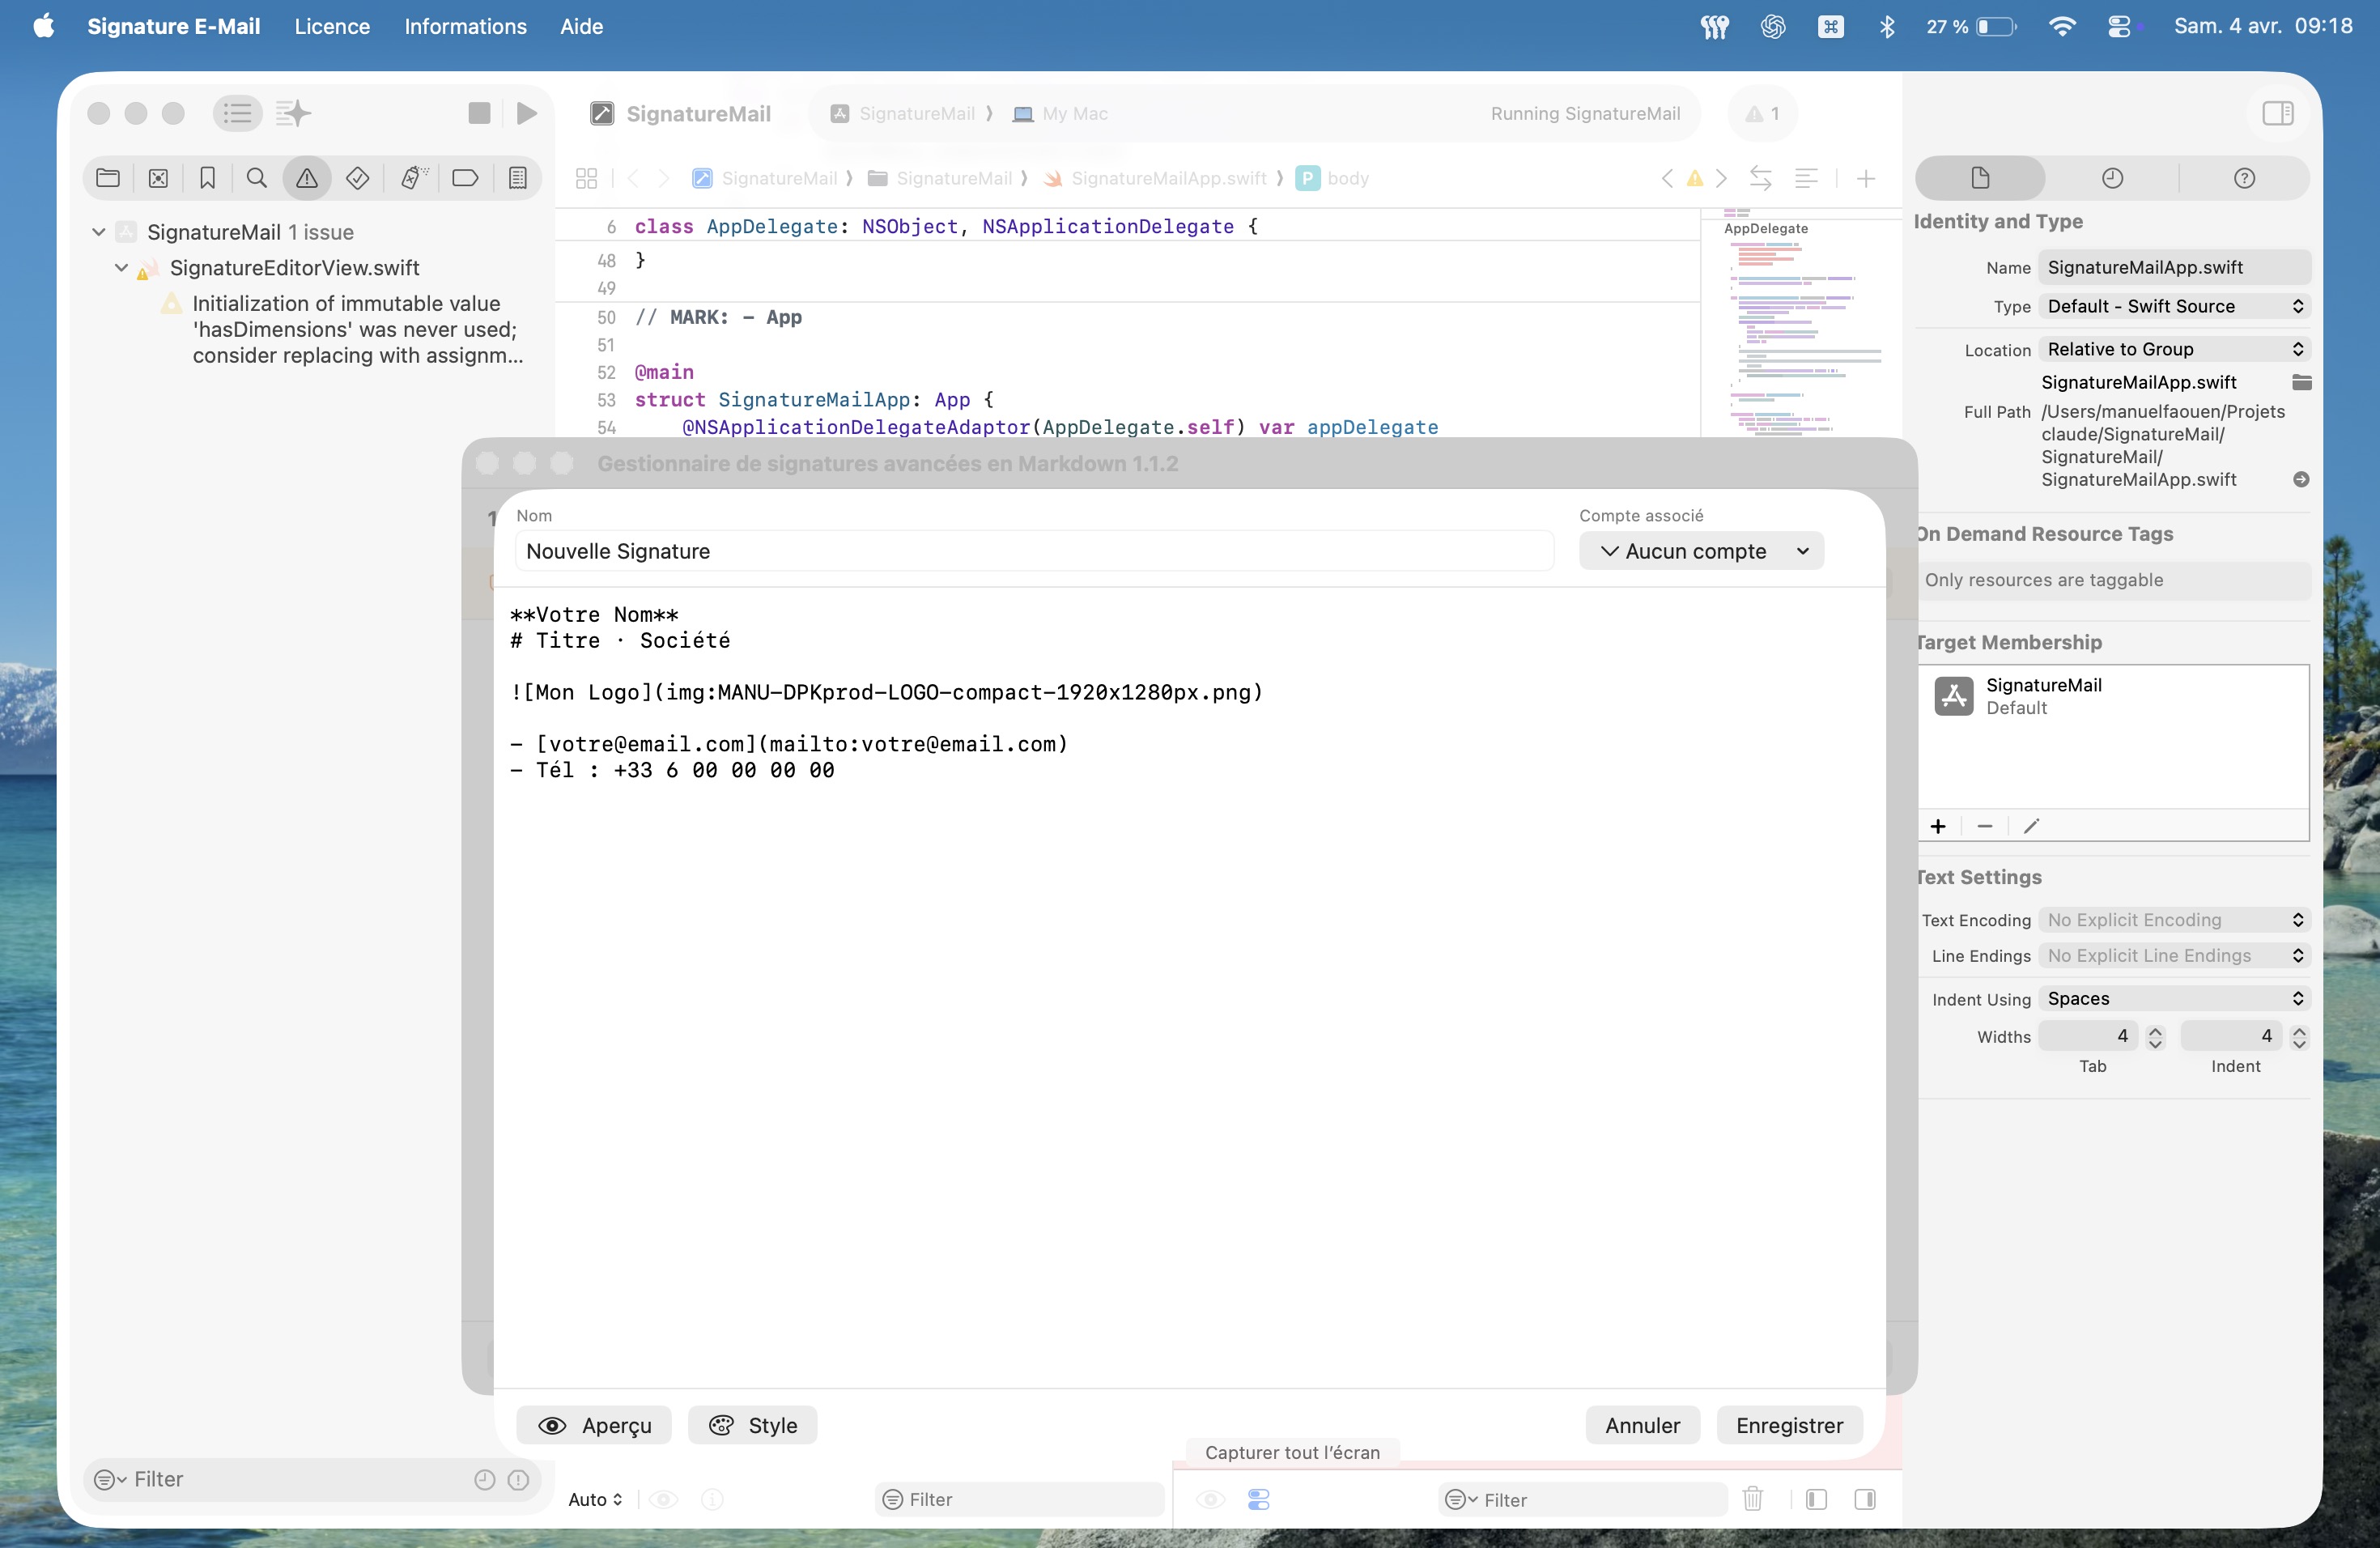This screenshot has width=2380, height=1548.
Task: Click the Run play button
Action: (x=527, y=113)
